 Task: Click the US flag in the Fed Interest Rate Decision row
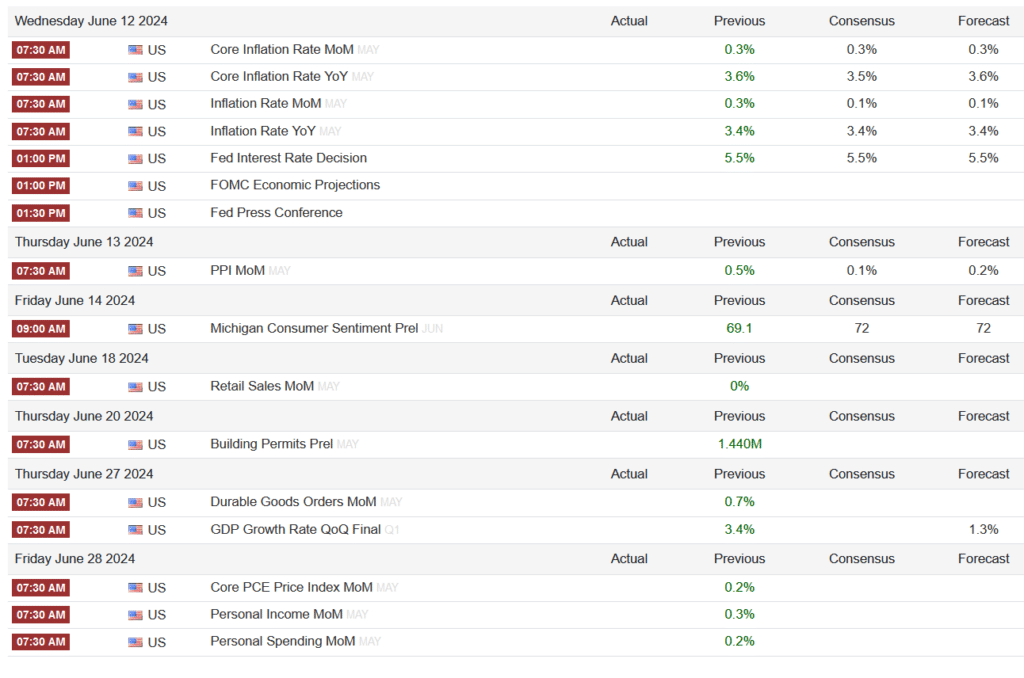(x=135, y=159)
